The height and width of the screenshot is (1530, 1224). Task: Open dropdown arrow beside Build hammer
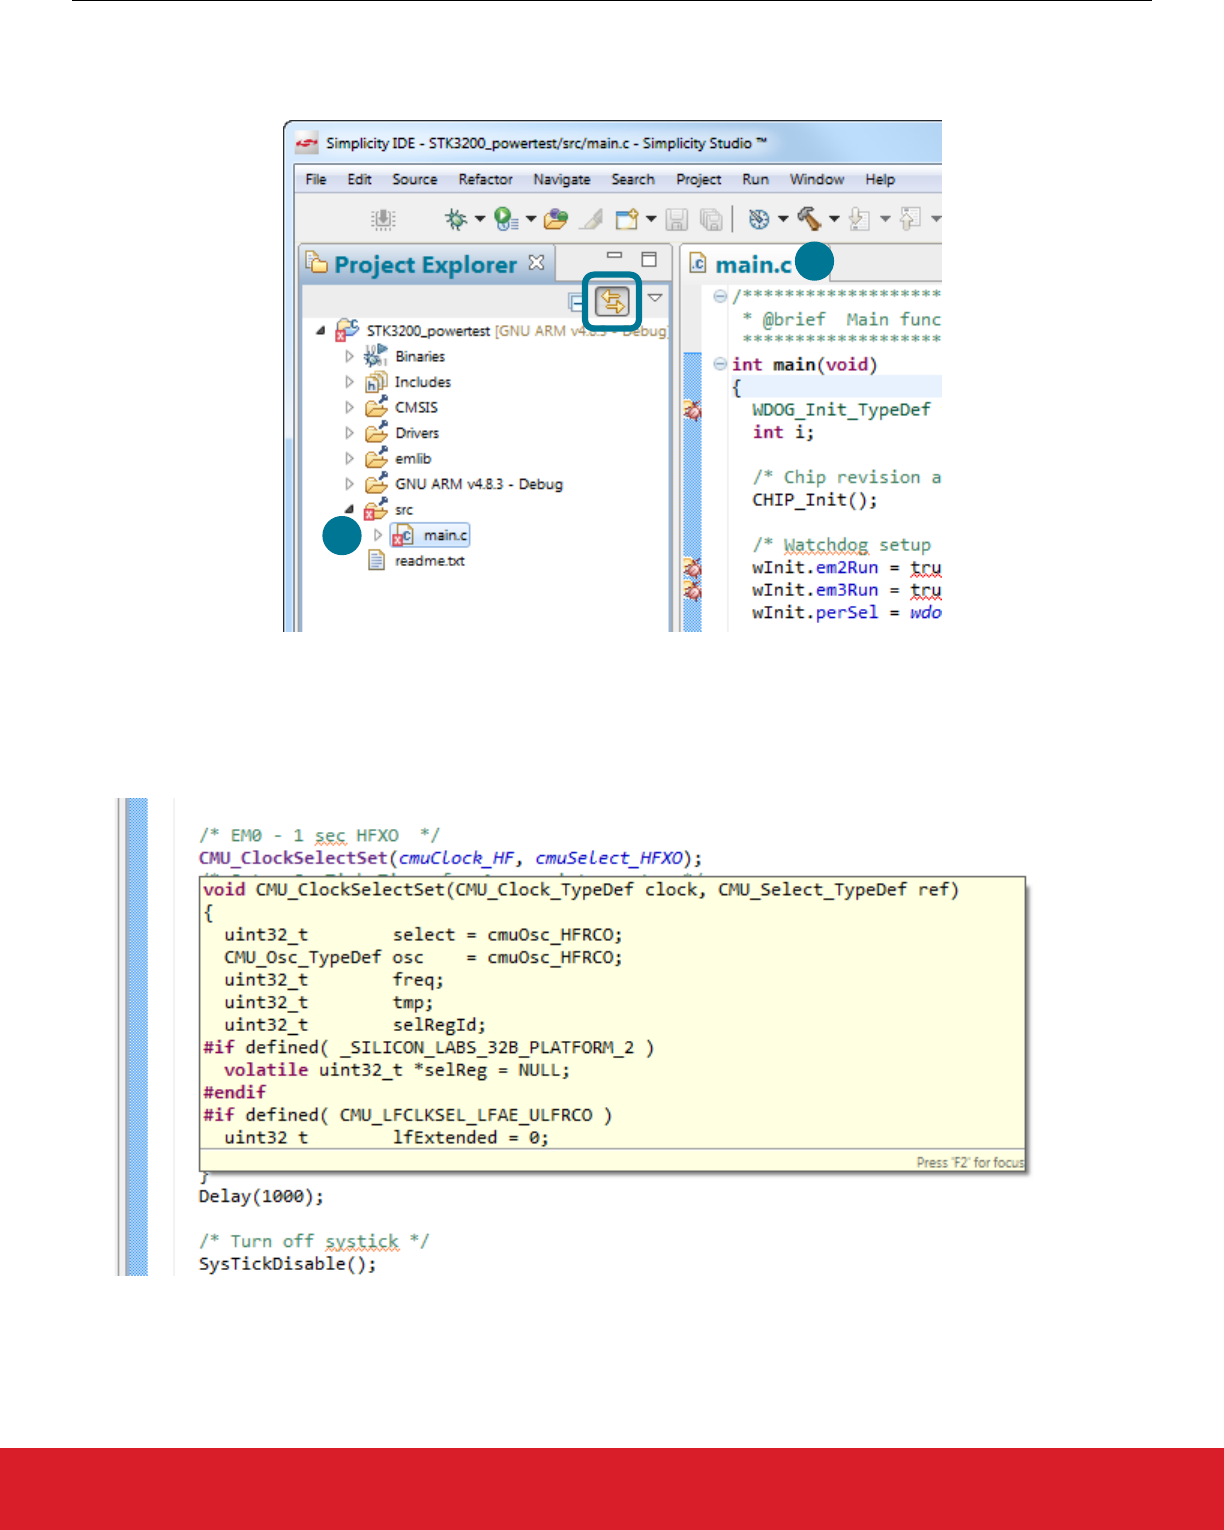834,219
